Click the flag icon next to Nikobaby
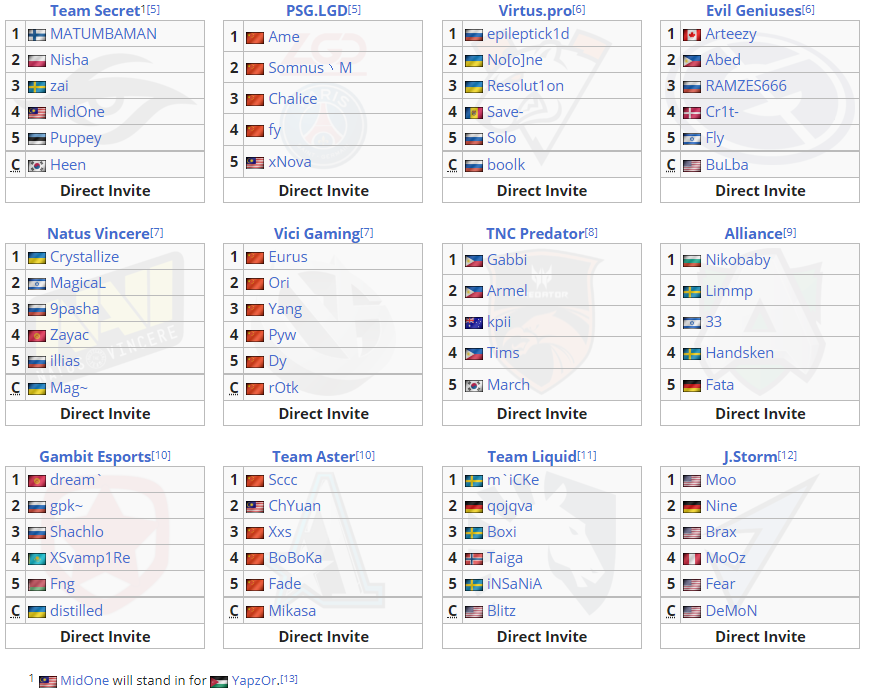This screenshot has width=869, height=700. (692, 260)
